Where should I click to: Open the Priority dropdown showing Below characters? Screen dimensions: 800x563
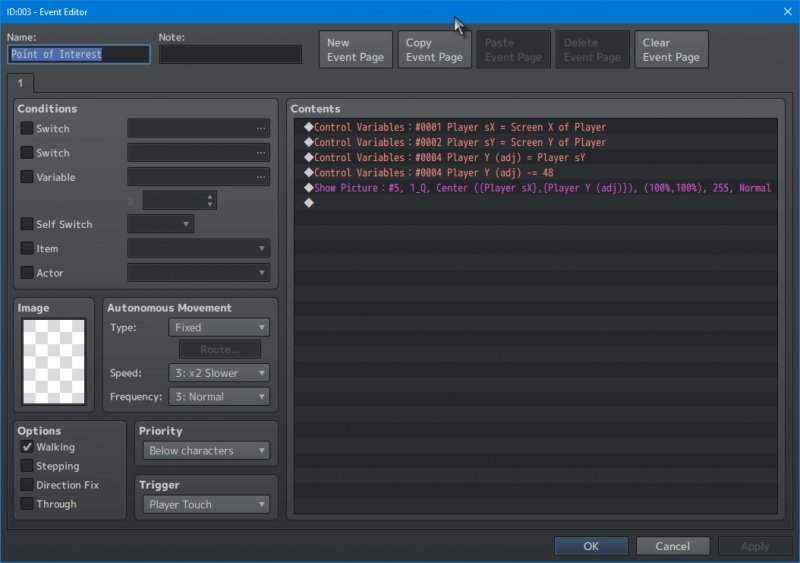coord(206,451)
